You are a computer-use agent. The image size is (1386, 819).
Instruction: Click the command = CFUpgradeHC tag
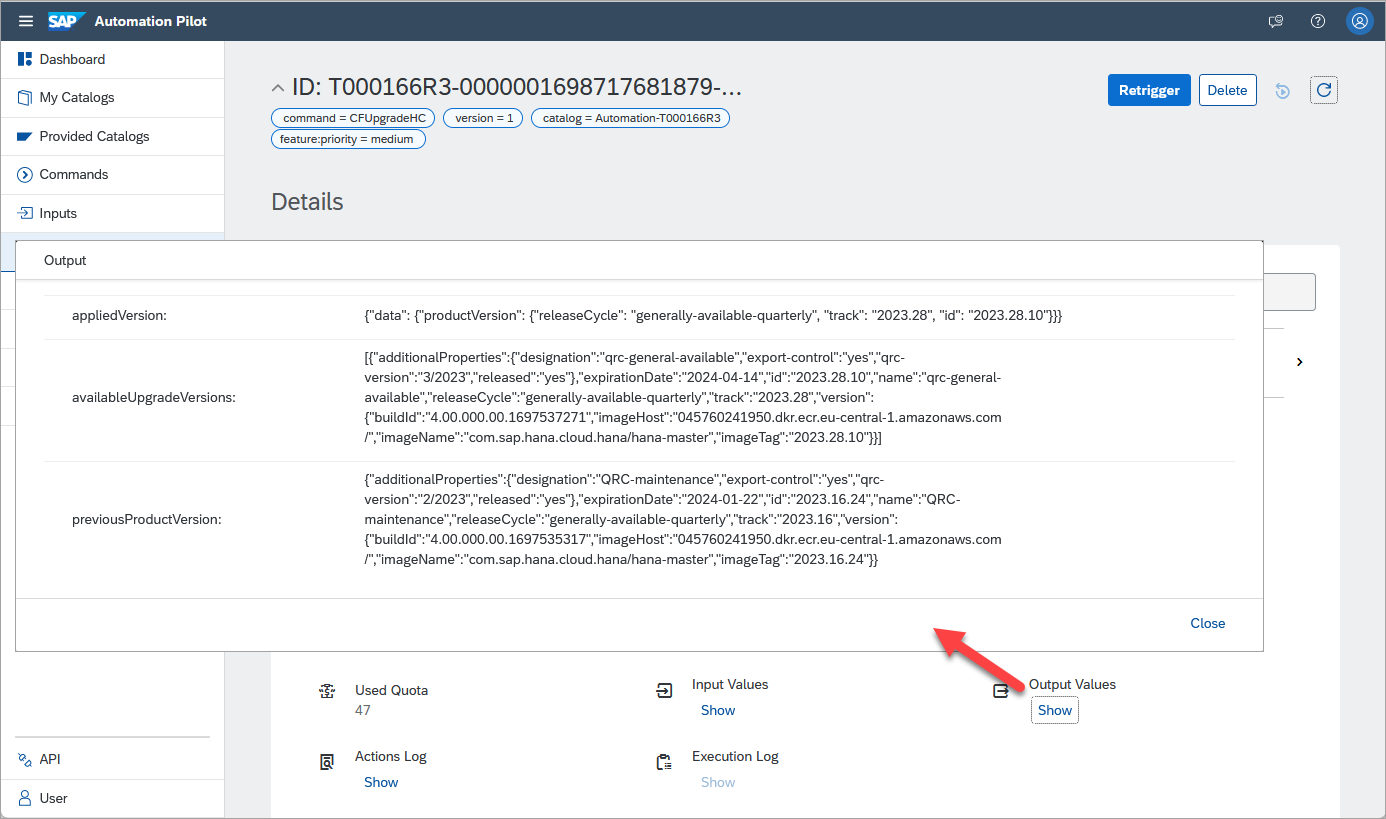pyautogui.click(x=354, y=118)
